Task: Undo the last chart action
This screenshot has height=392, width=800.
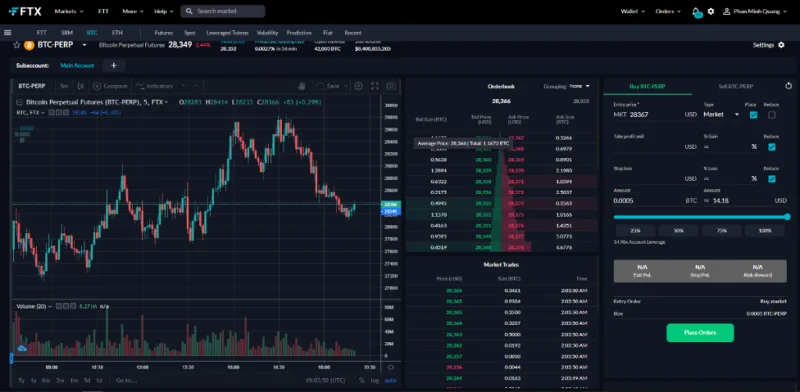Action: tap(185, 86)
